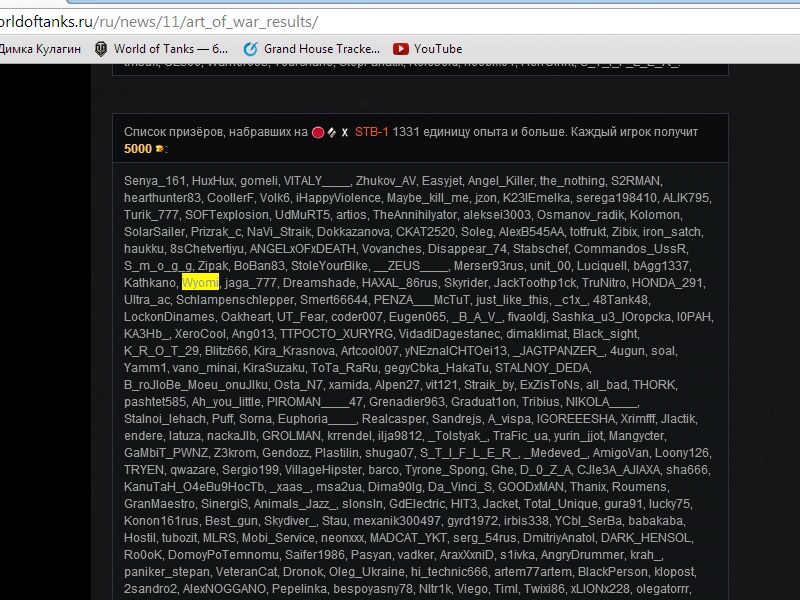Click the player name GaMbiT_PWNZ

coord(166,453)
